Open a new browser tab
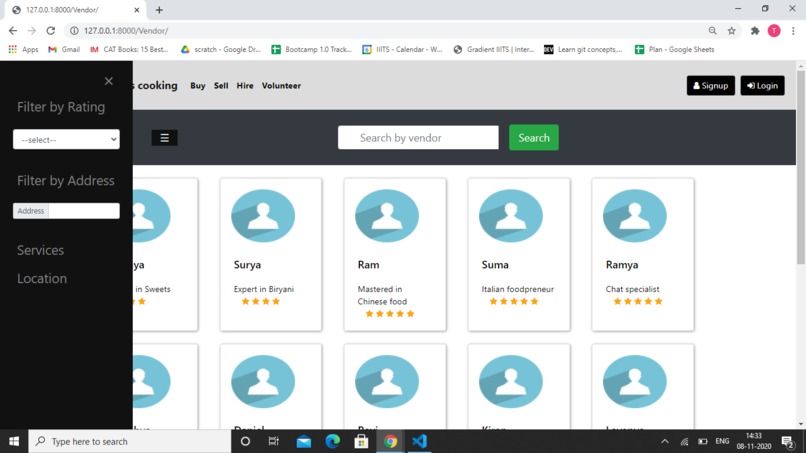This screenshot has width=806, height=453. pyautogui.click(x=159, y=10)
